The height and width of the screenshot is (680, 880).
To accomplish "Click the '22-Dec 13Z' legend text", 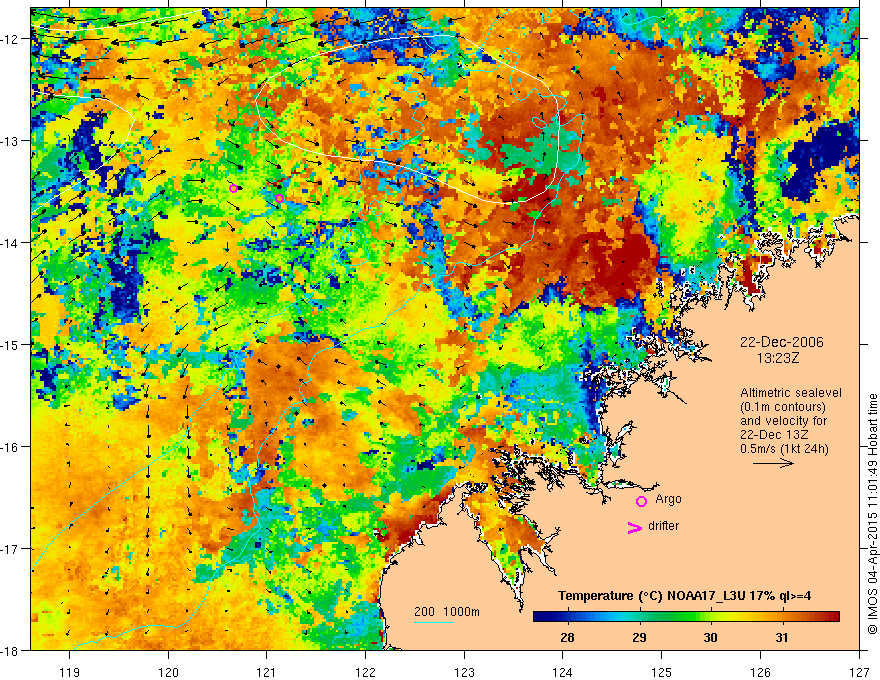I will [772, 435].
